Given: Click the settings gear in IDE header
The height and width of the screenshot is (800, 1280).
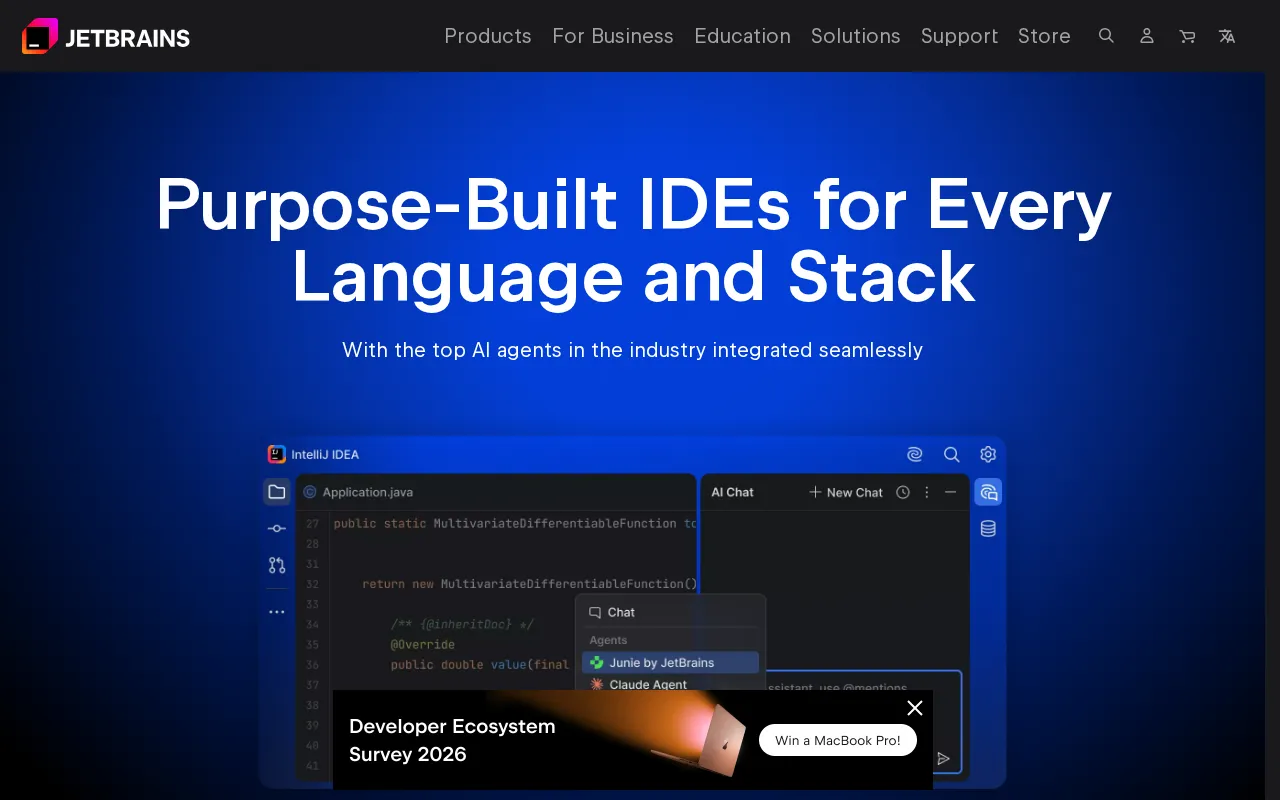Looking at the screenshot, I should click(x=988, y=454).
